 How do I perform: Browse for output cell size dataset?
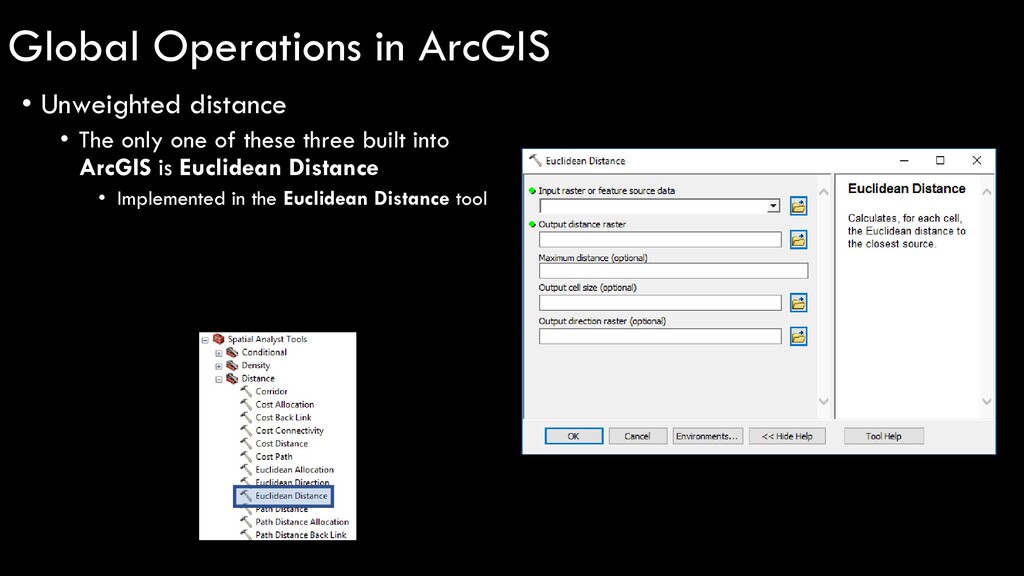click(x=798, y=303)
